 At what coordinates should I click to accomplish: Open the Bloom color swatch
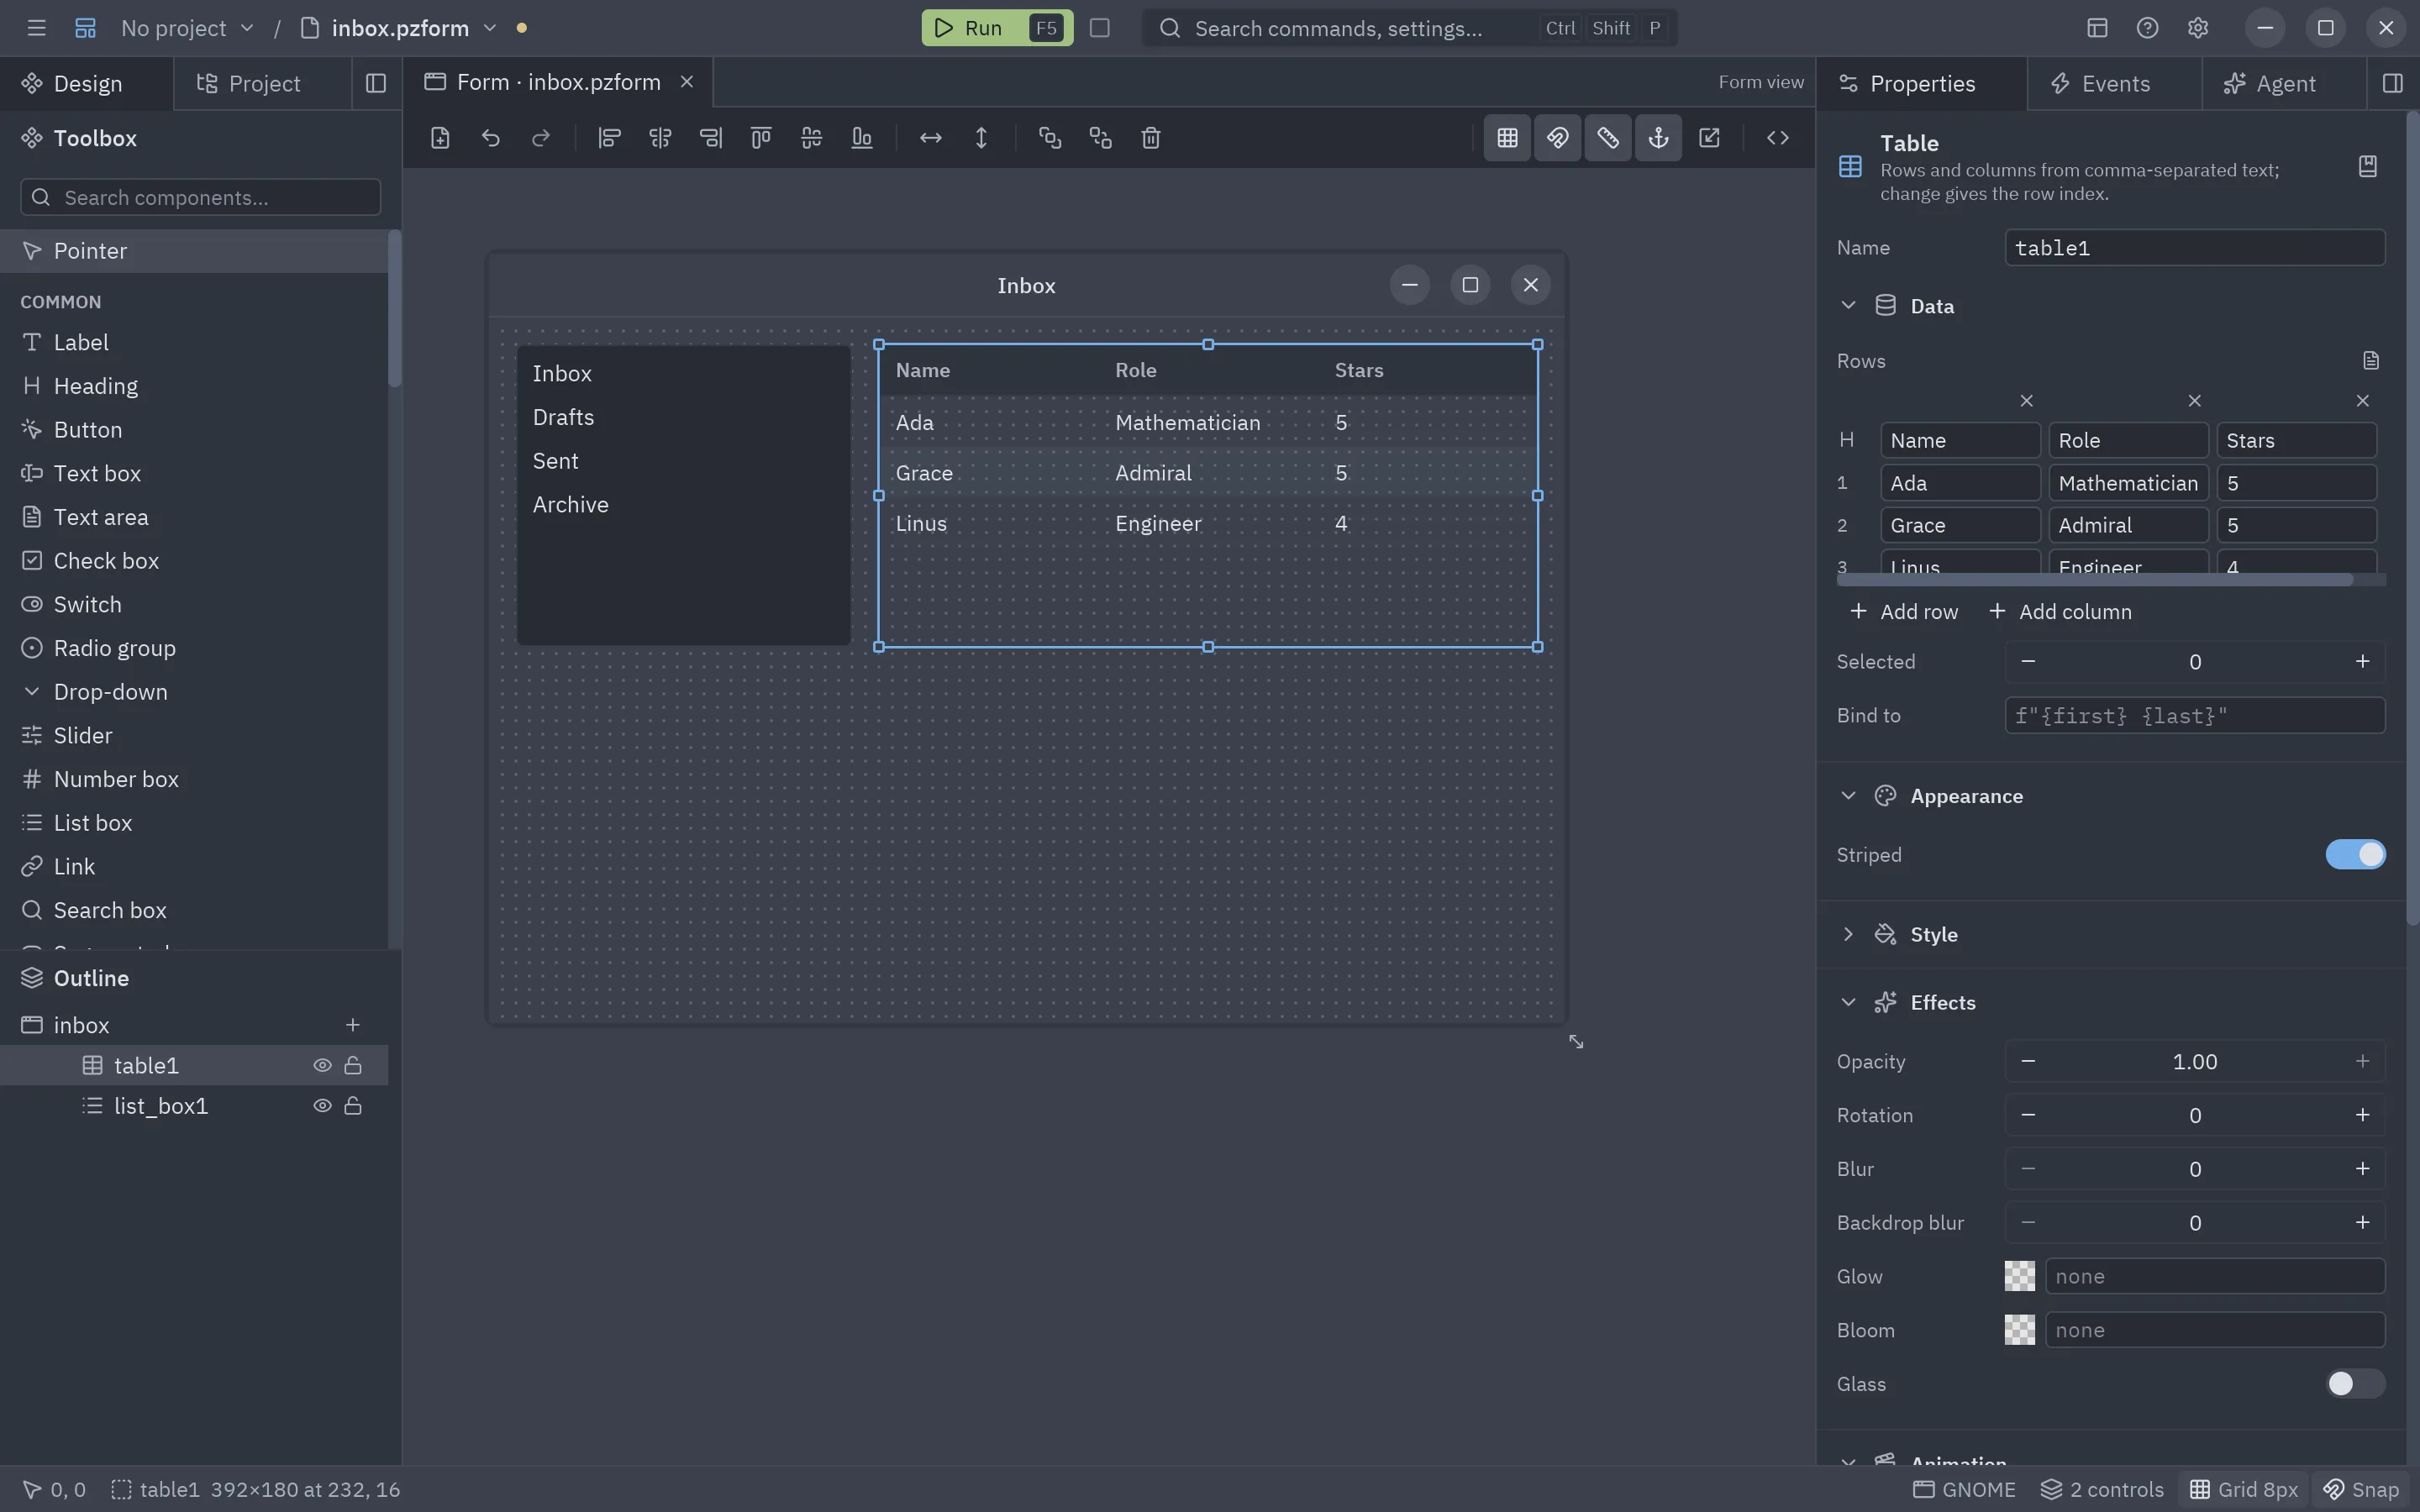click(x=2019, y=1331)
